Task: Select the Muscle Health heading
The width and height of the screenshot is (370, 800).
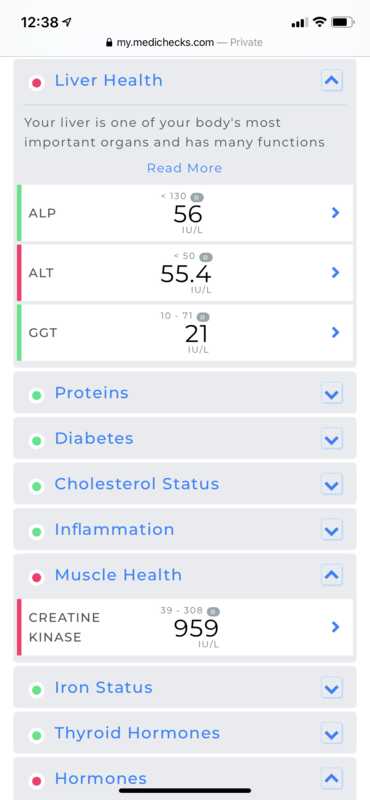Action: [x=118, y=575]
